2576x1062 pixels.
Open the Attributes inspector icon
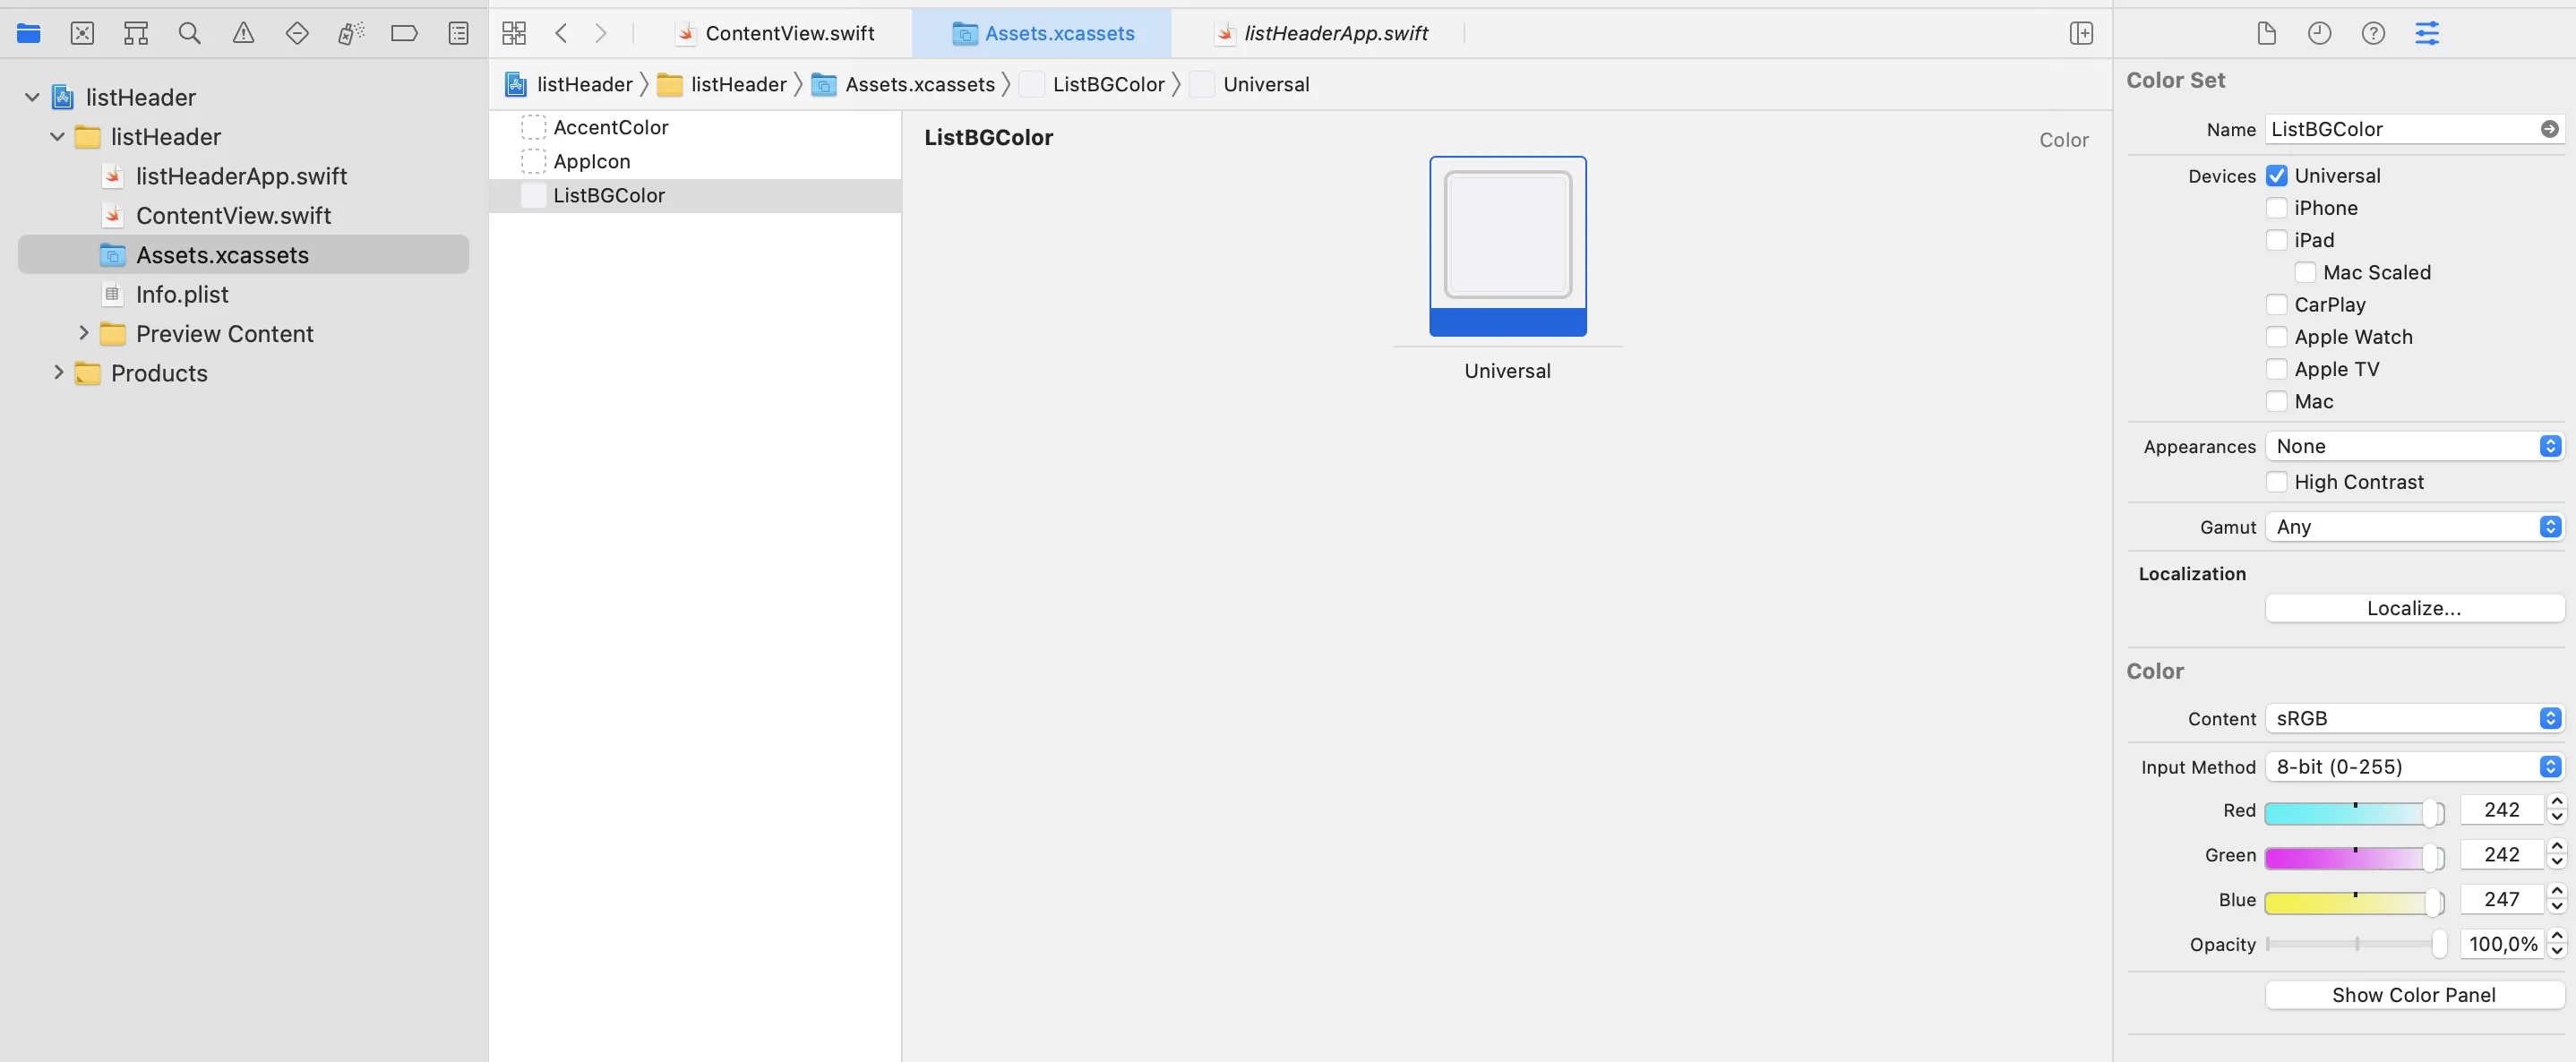pos(2427,33)
